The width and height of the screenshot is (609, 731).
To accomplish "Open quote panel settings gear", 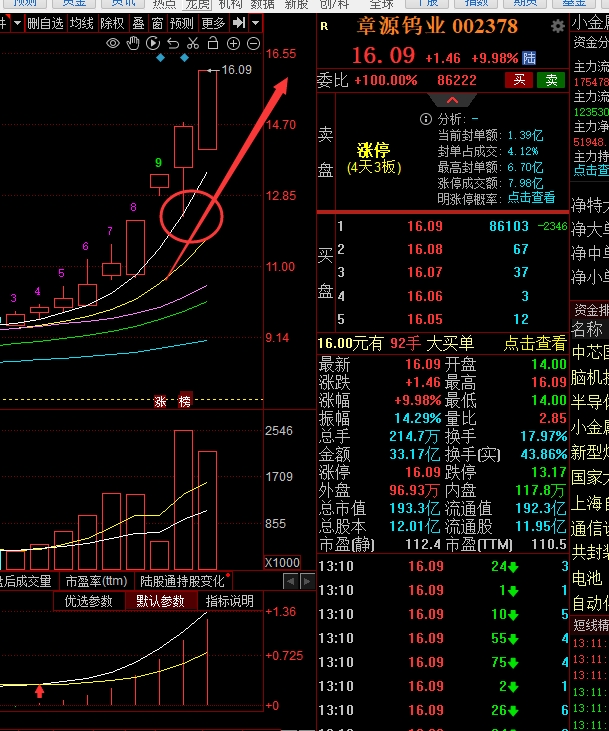I will (x=558, y=26).
